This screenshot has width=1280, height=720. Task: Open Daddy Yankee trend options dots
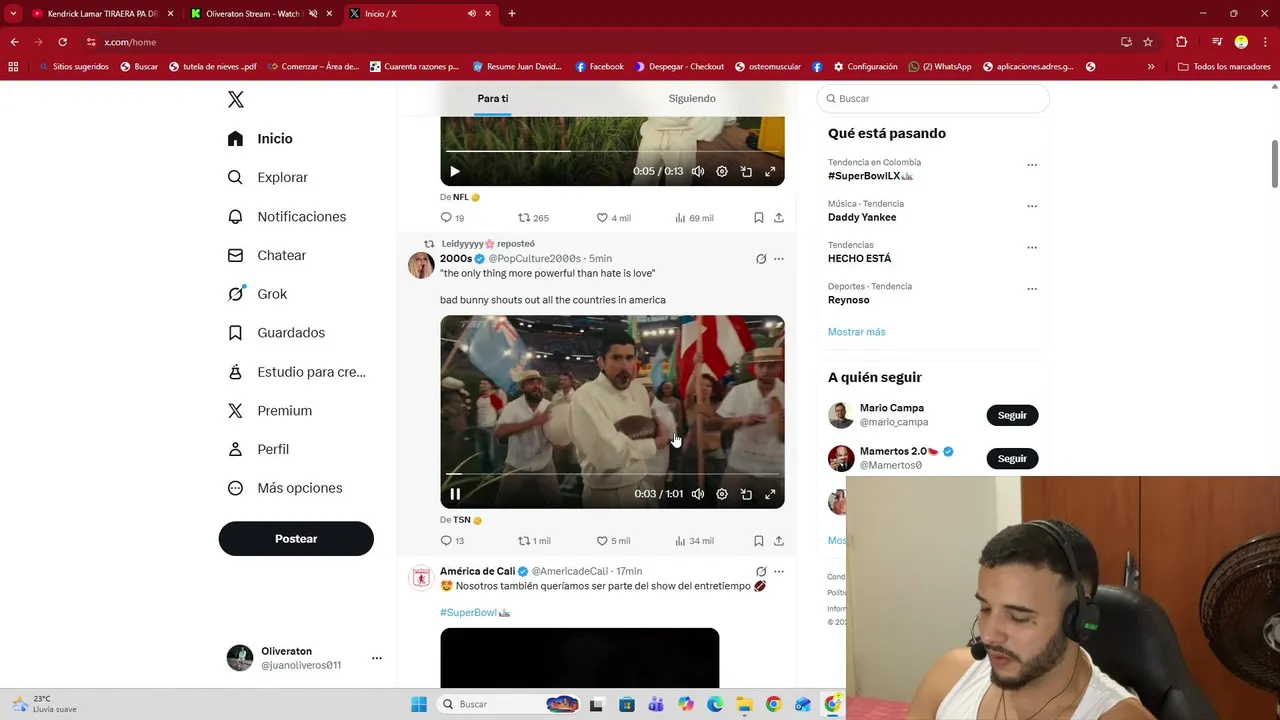pyautogui.click(x=1032, y=206)
